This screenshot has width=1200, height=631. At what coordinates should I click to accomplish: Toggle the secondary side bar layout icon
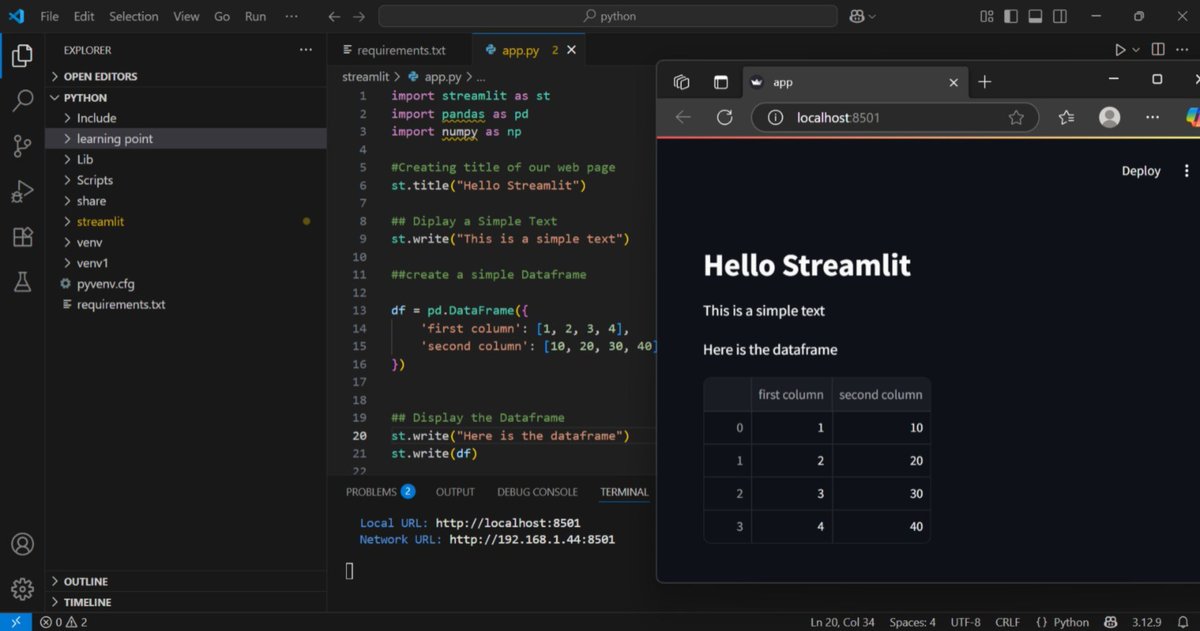tap(1059, 16)
